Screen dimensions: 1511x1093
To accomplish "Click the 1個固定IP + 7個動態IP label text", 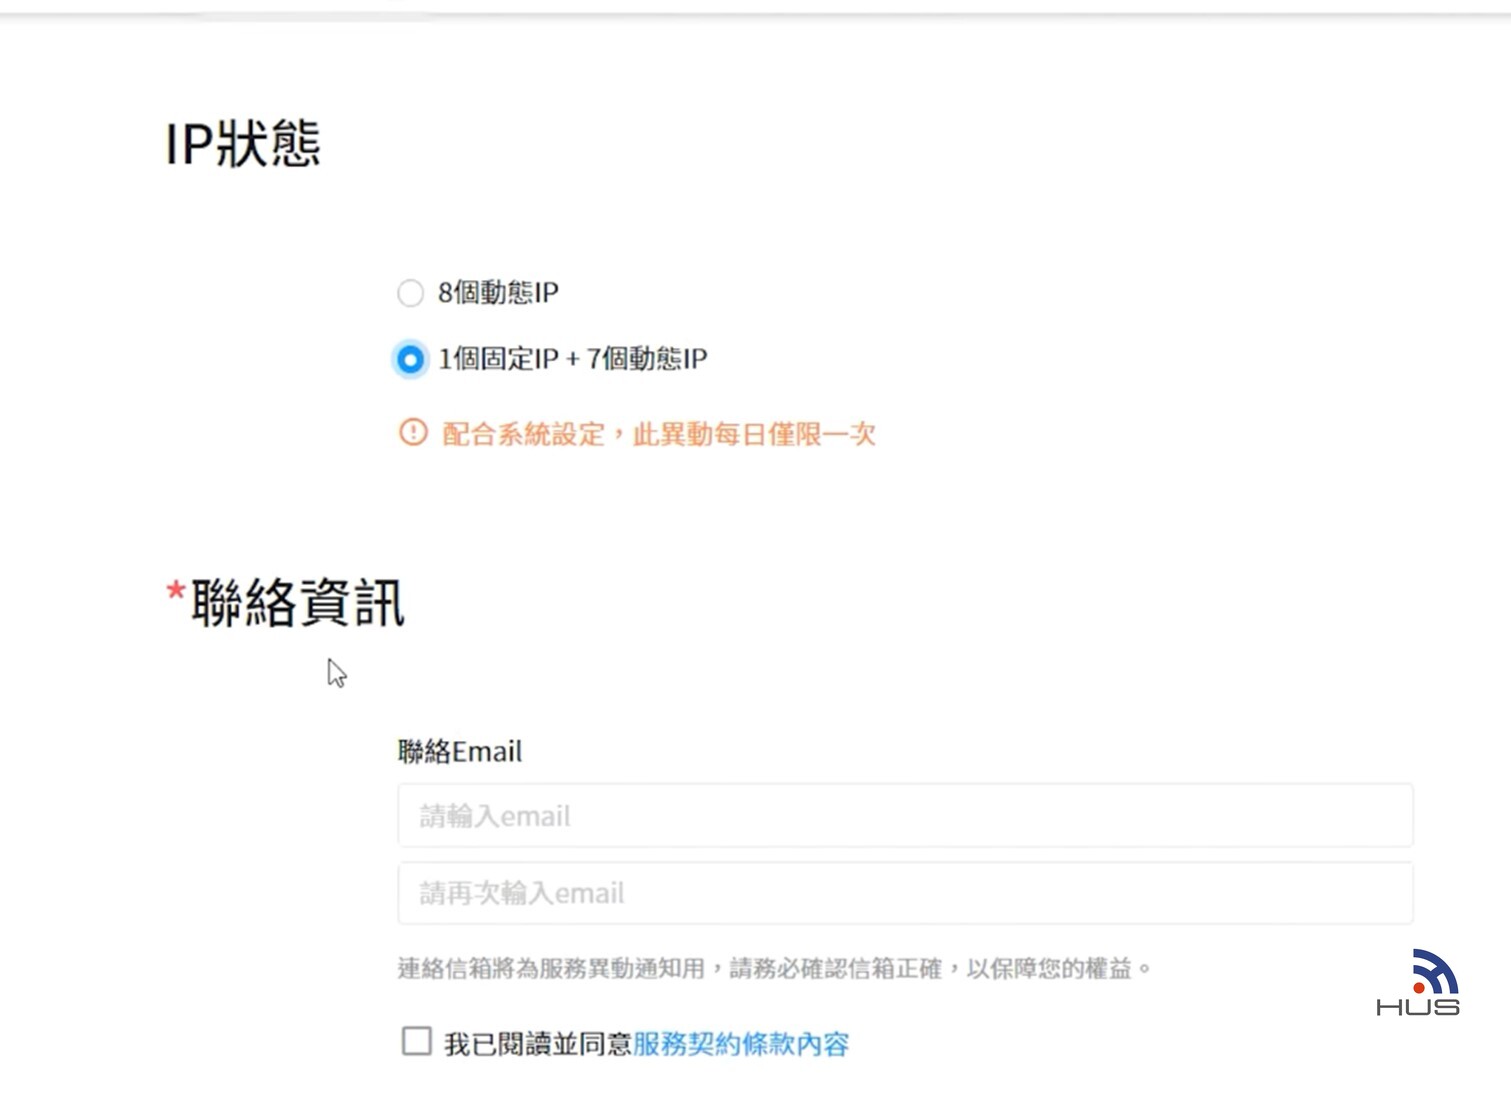I will point(572,359).
